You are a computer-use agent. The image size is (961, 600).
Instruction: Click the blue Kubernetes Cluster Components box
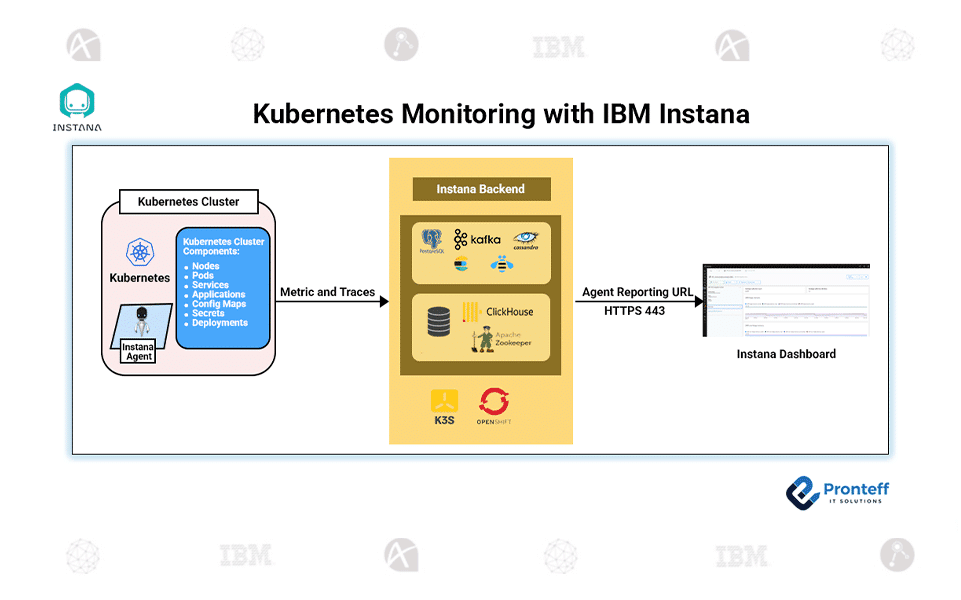220,287
